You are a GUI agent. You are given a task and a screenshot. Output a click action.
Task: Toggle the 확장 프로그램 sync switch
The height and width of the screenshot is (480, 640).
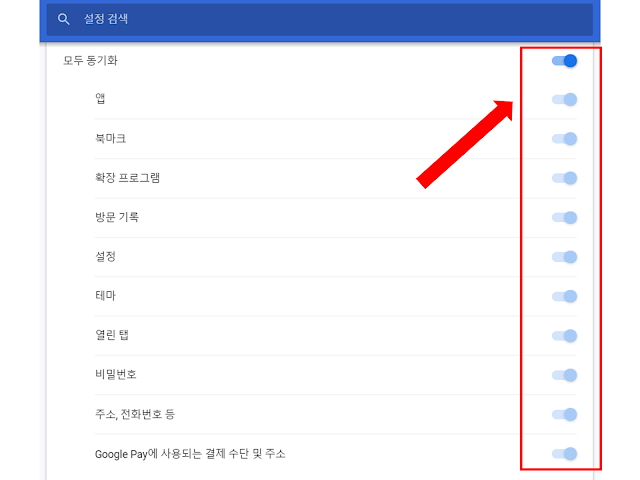(x=564, y=178)
